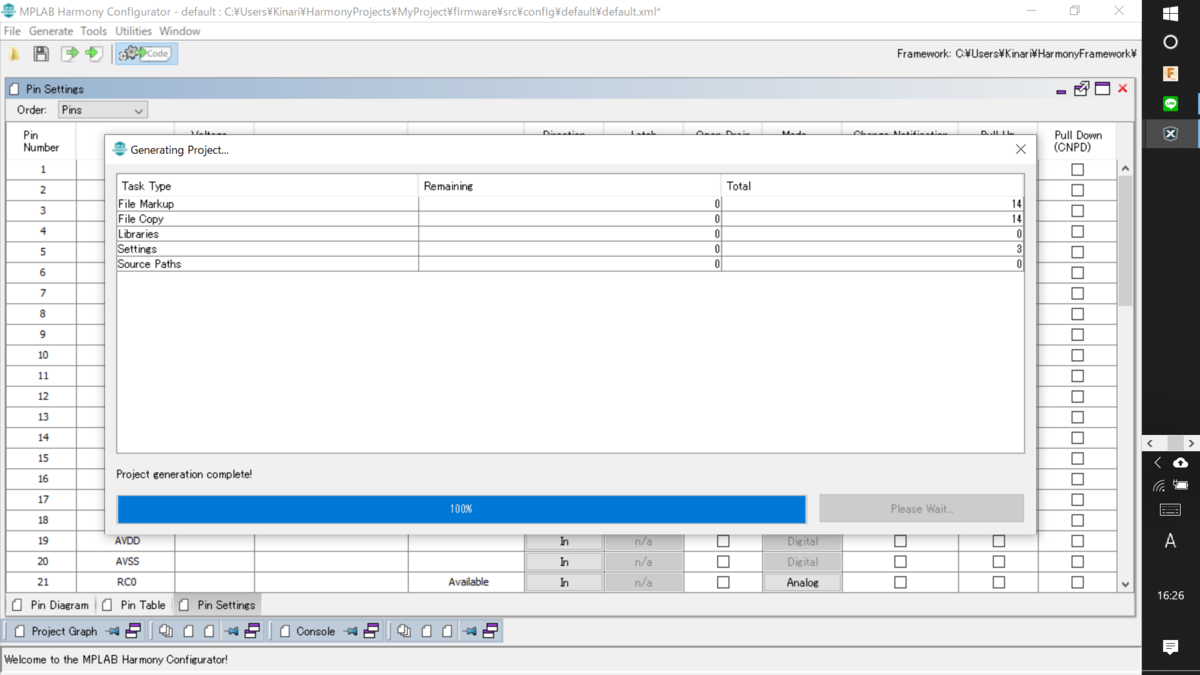
Task: Check Pull Down box for pin 15
Action: pos(1077,458)
